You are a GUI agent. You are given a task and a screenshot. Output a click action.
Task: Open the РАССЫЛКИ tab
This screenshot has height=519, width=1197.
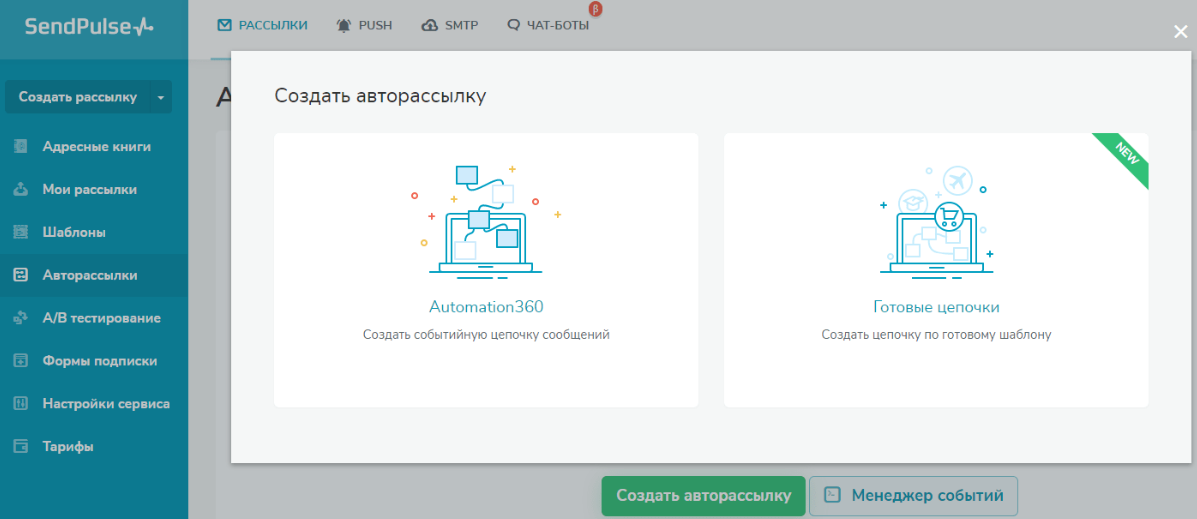[x=263, y=25]
